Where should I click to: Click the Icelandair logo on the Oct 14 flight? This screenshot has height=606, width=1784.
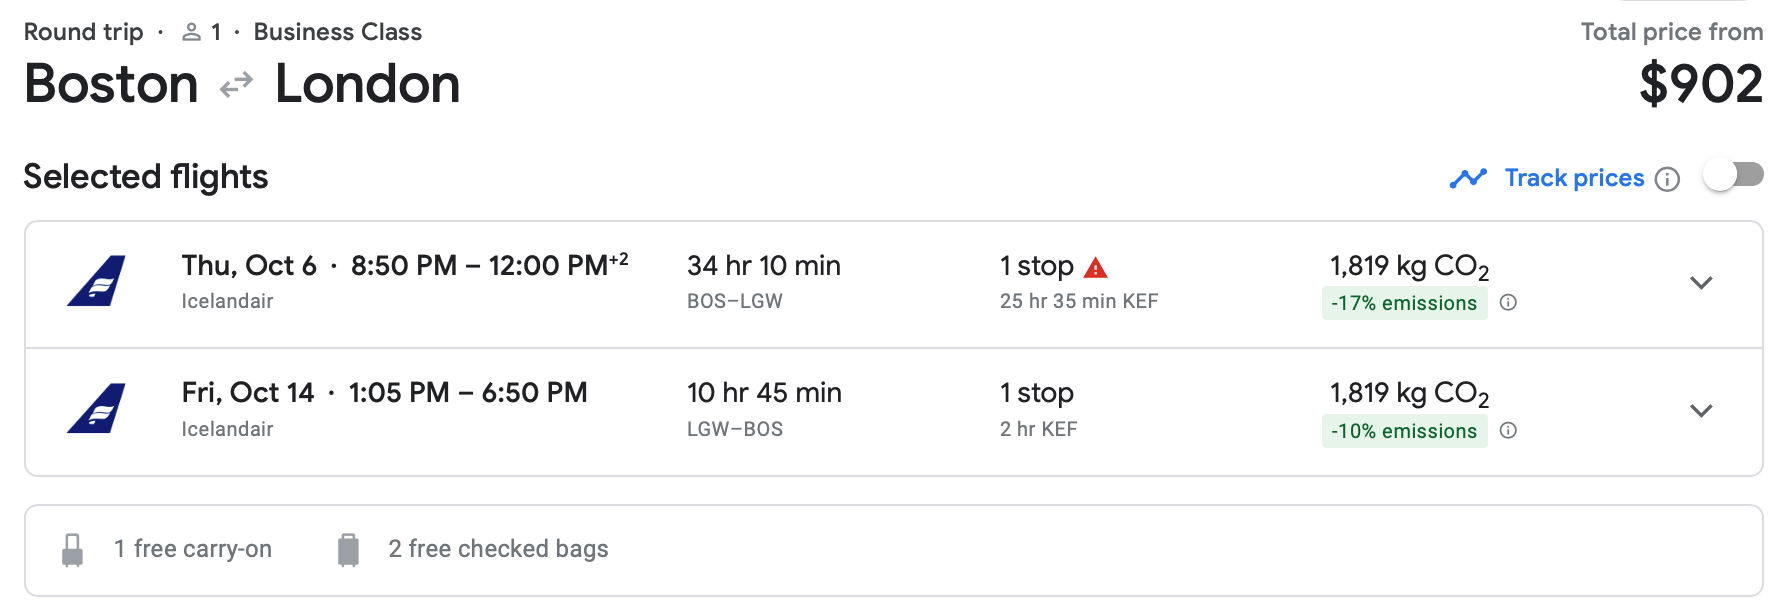(97, 408)
